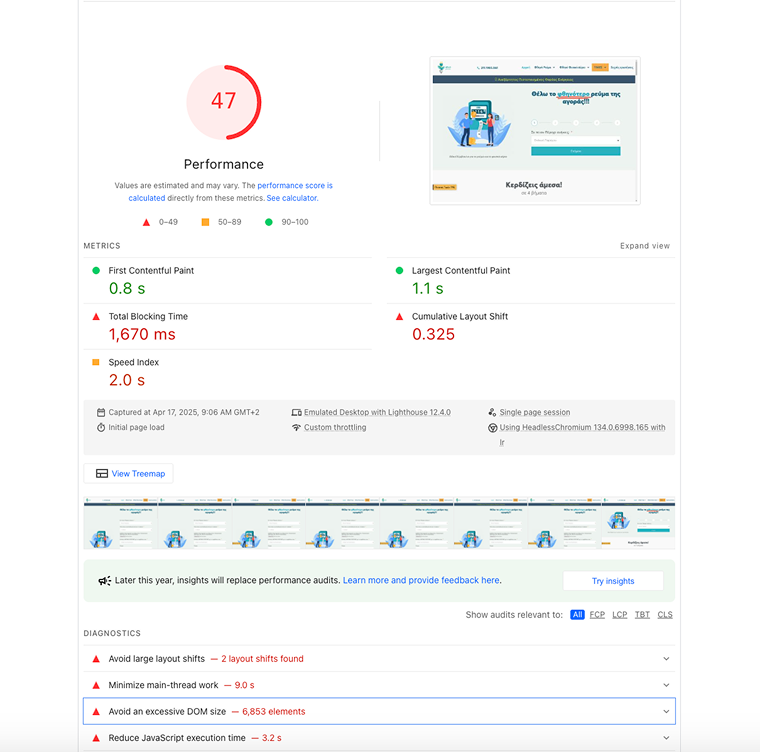Click the green circle icon beside Largest Contentful Paint

tap(399, 271)
